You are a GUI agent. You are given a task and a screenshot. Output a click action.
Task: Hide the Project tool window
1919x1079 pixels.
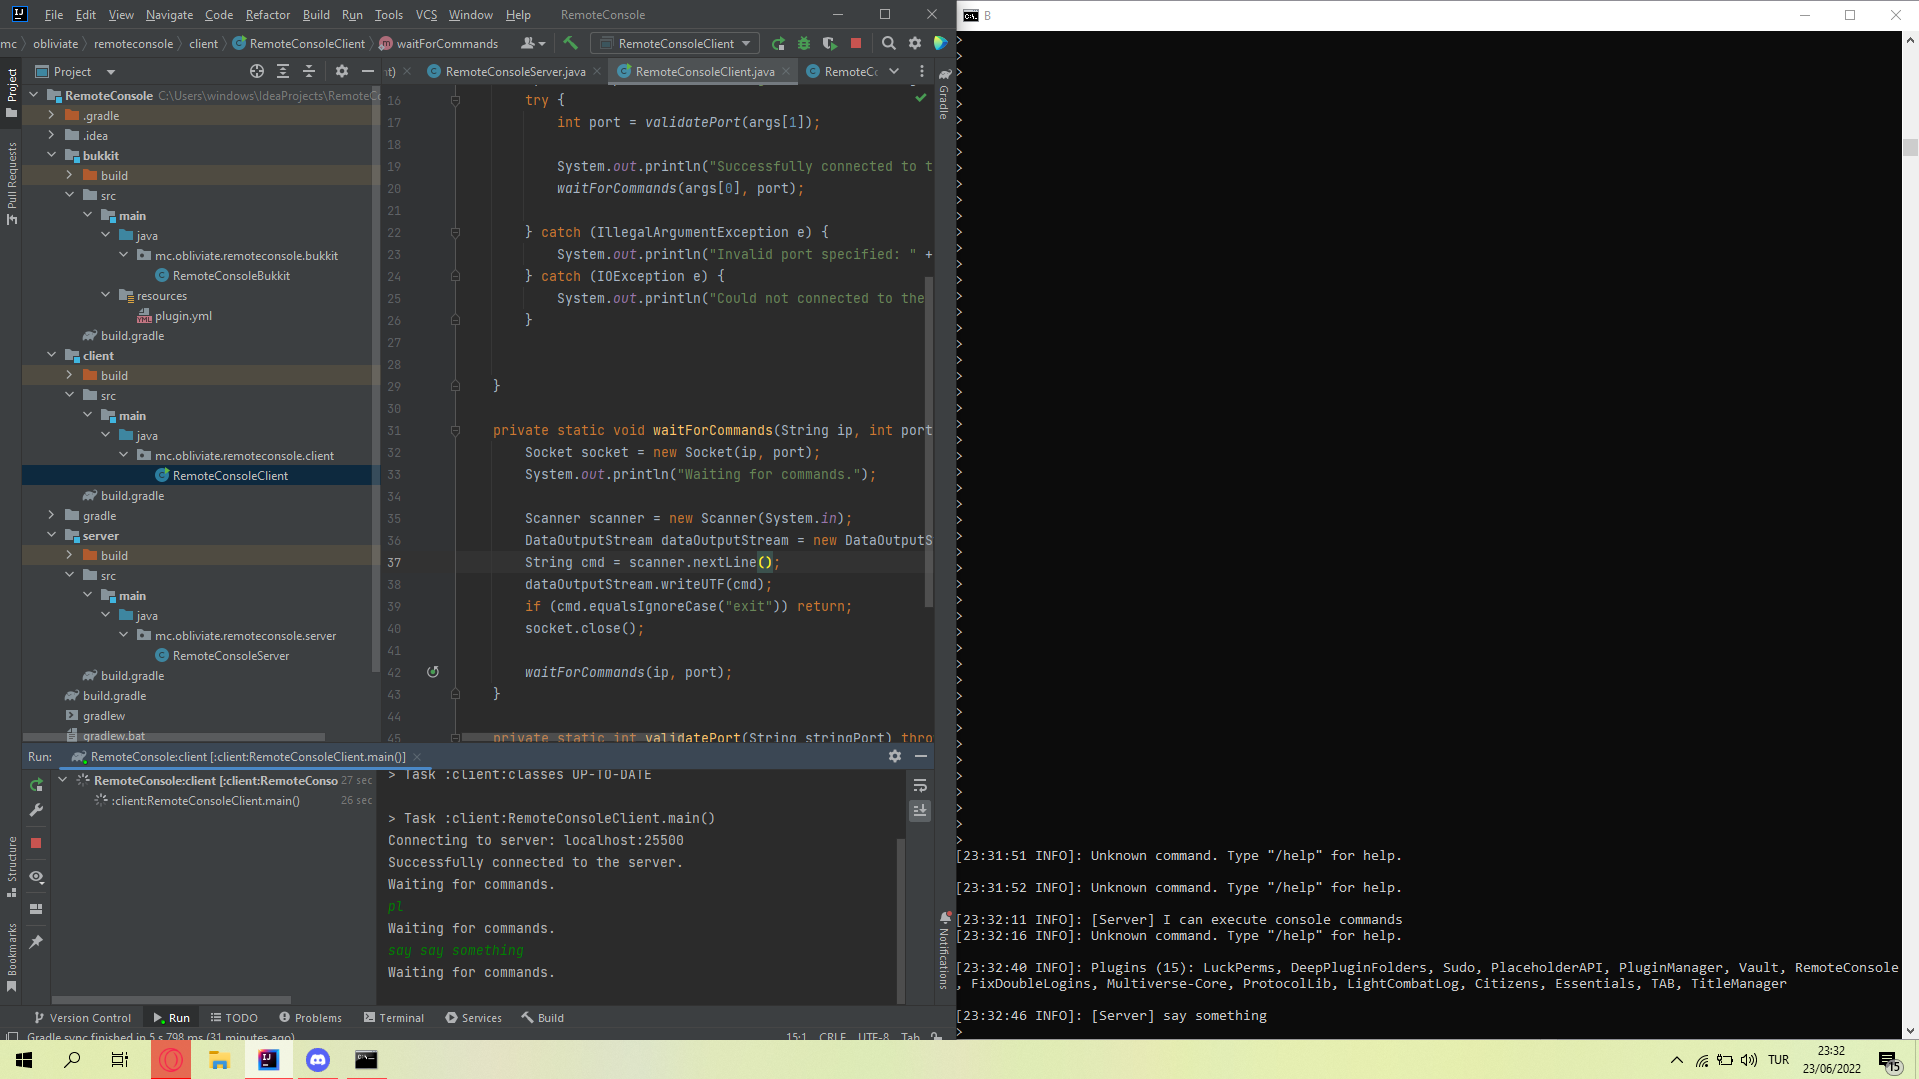pyautogui.click(x=367, y=71)
